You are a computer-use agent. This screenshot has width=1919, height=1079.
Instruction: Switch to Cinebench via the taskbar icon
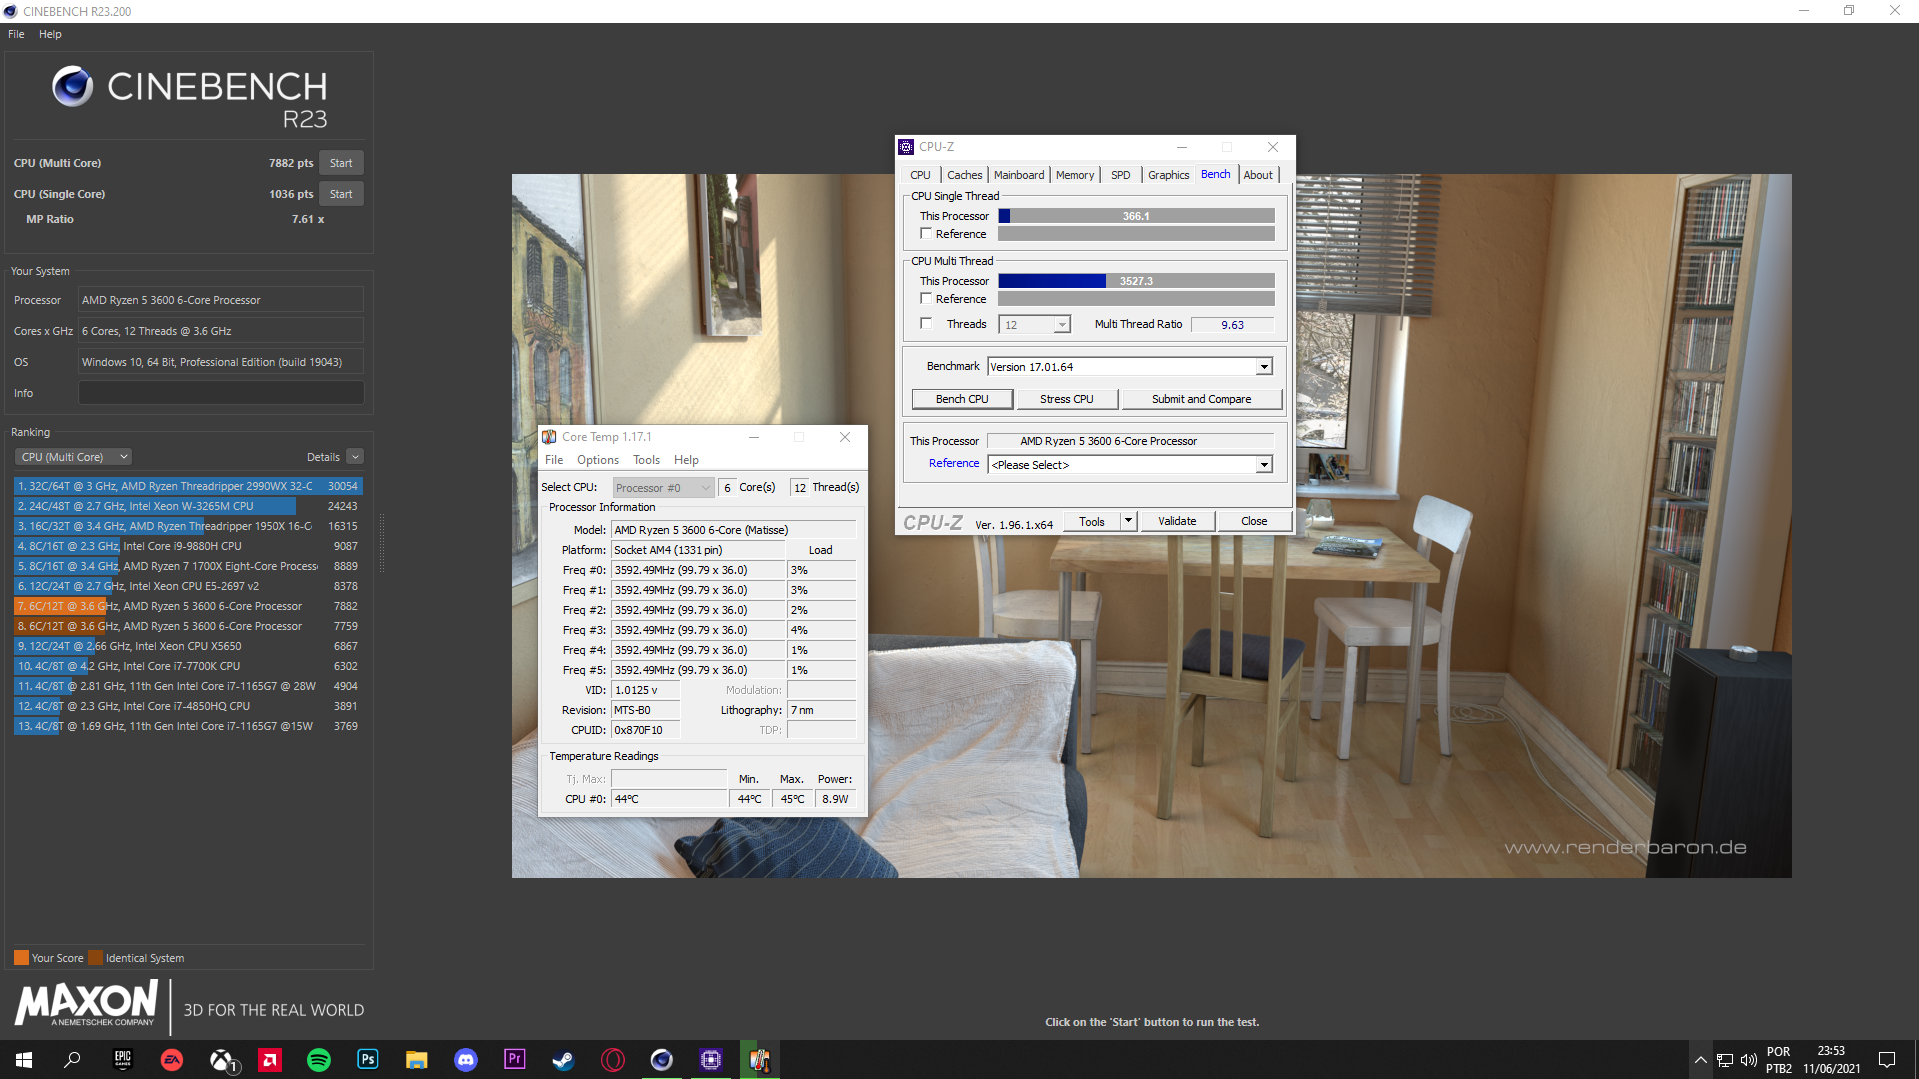(x=662, y=1060)
